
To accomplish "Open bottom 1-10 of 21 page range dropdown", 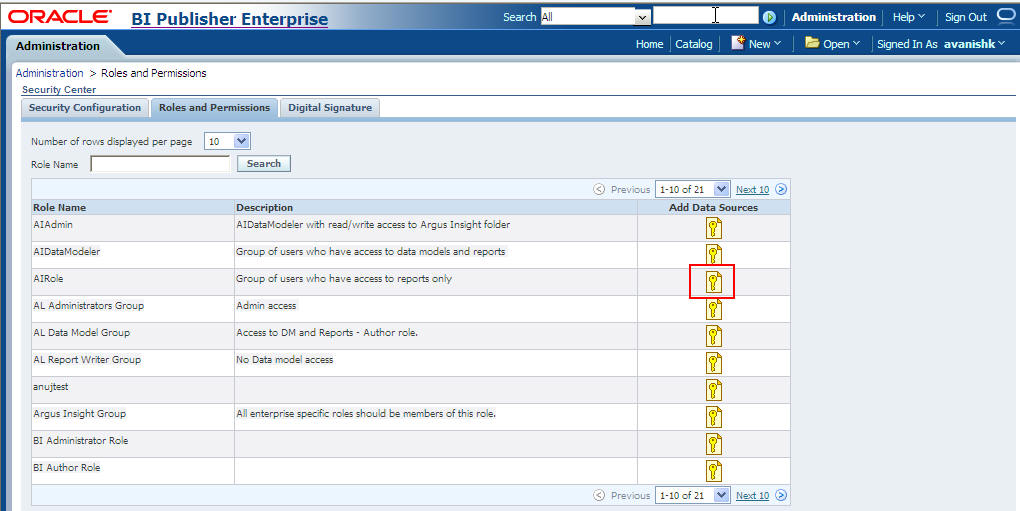I will [x=693, y=495].
